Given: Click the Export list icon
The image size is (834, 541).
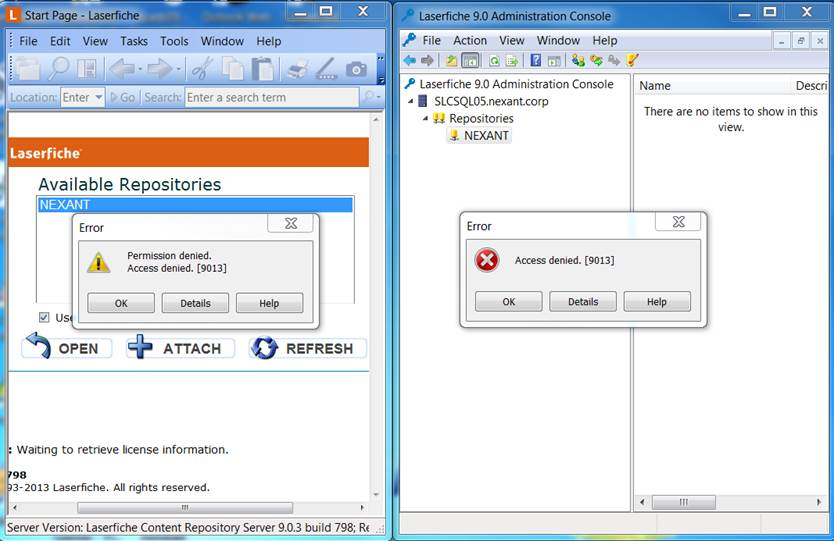Looking at the screenshot, I should [x=512, y=61].
